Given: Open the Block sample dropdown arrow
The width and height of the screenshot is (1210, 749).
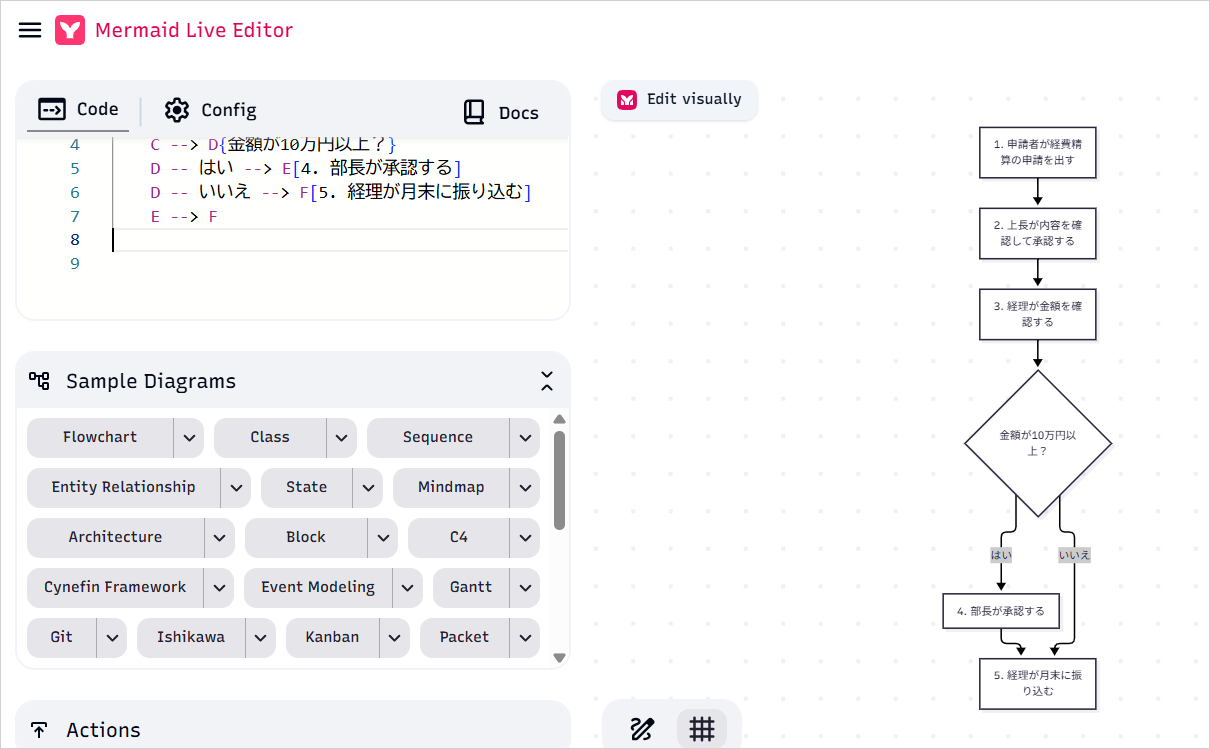Looking at the screenshot, I should [x=383, y=537].
